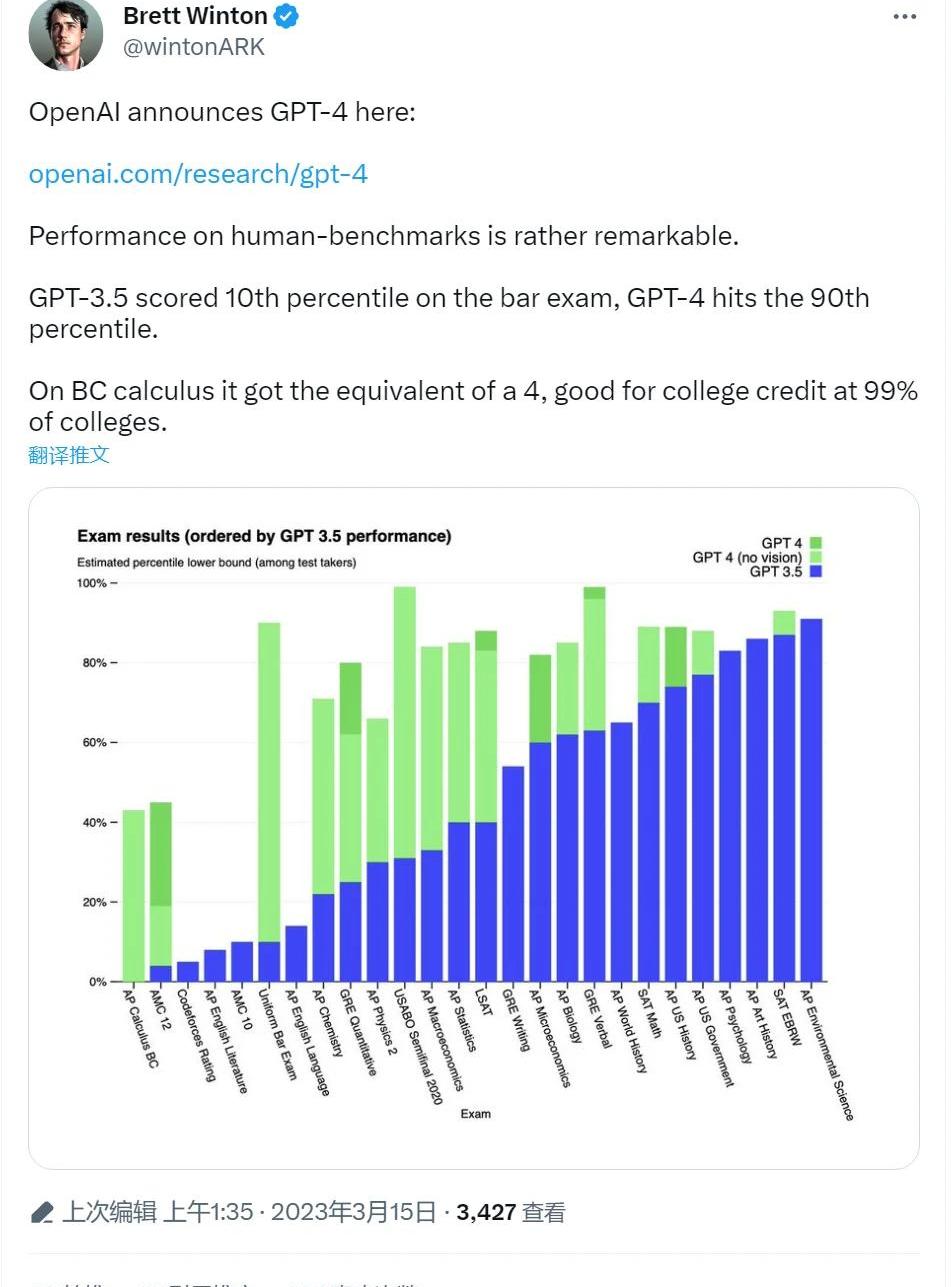Open Brett Winton's profile avatar
This screenshot has height=1287, width=951.
pos(66,34)
